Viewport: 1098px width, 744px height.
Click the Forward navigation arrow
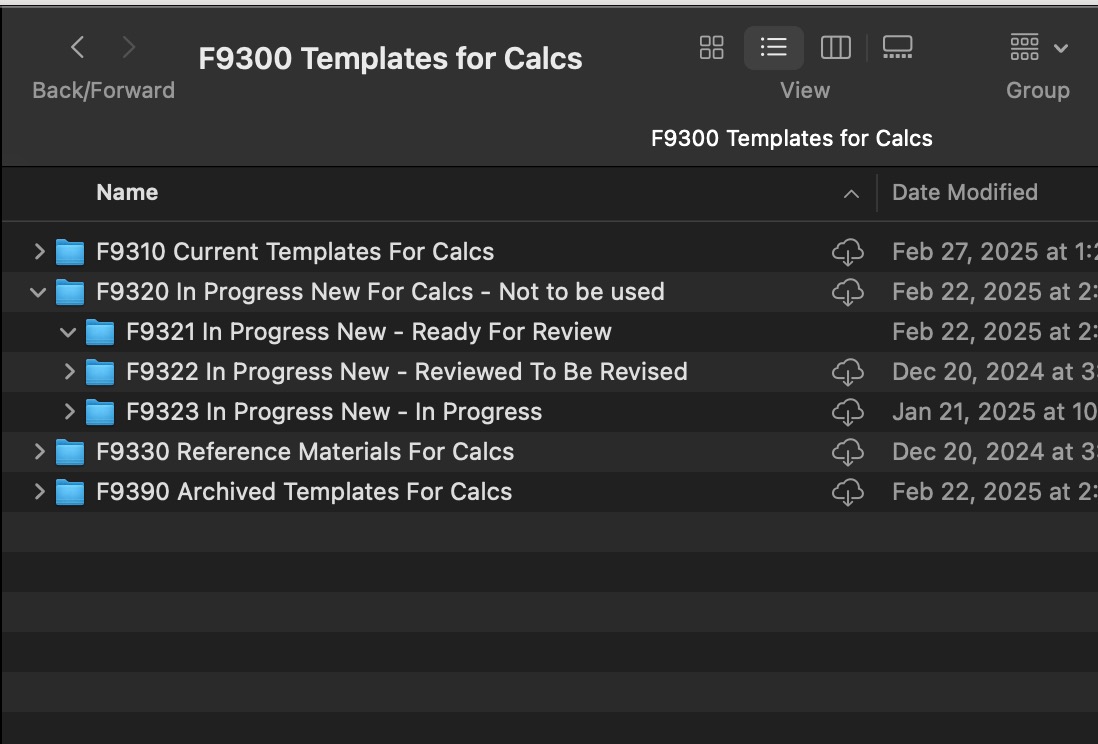tap(128, 47)
